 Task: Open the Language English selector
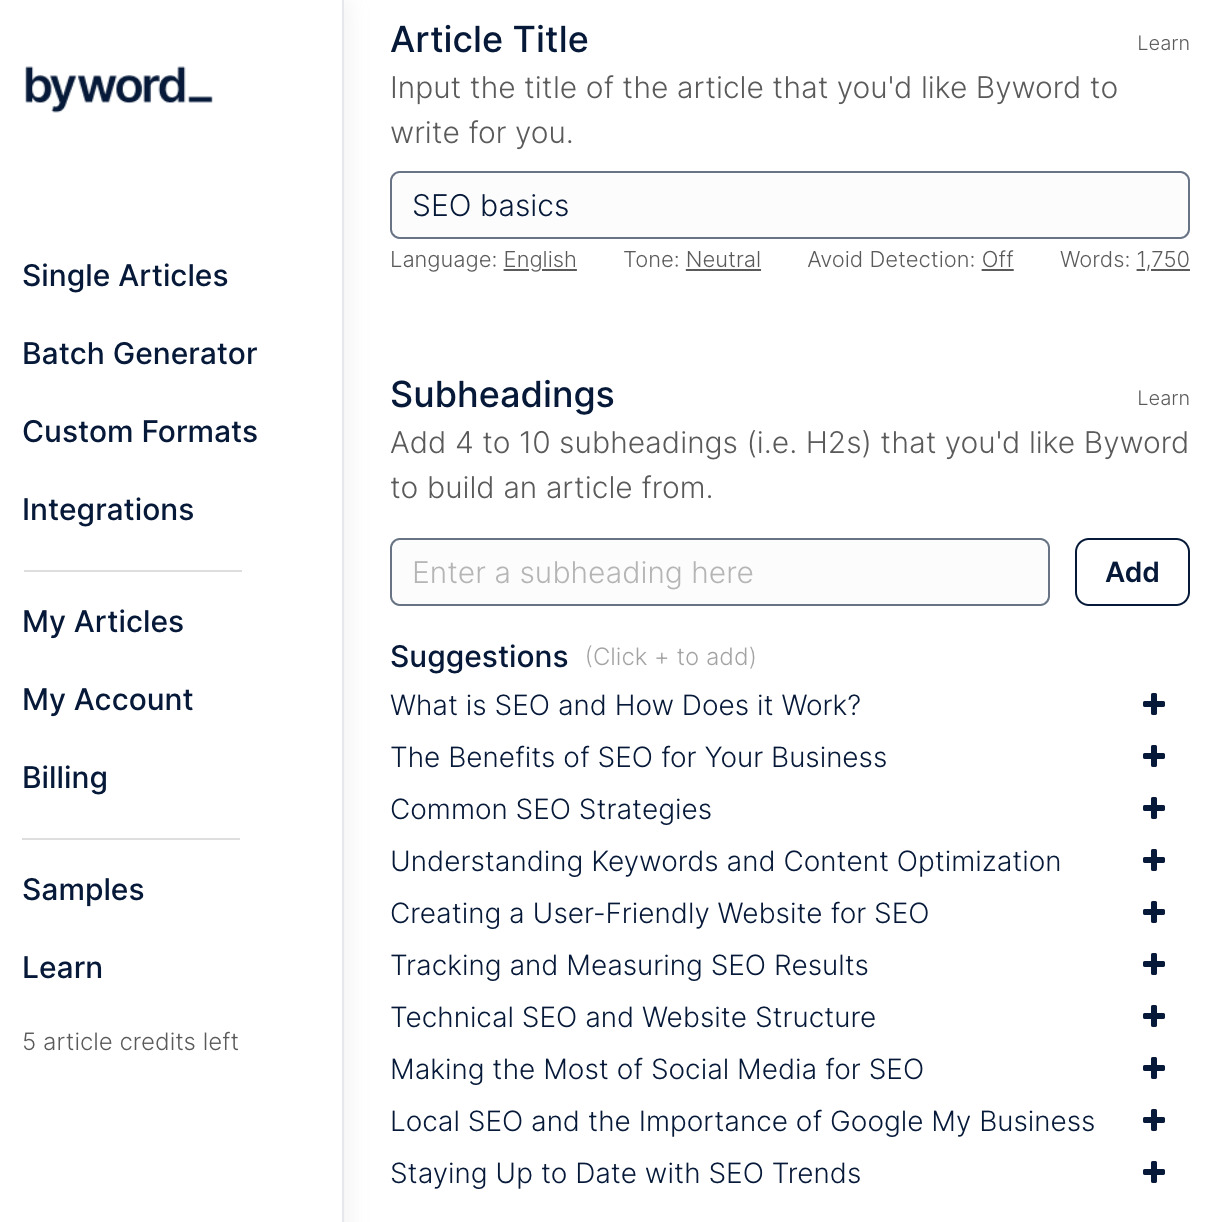539,259
